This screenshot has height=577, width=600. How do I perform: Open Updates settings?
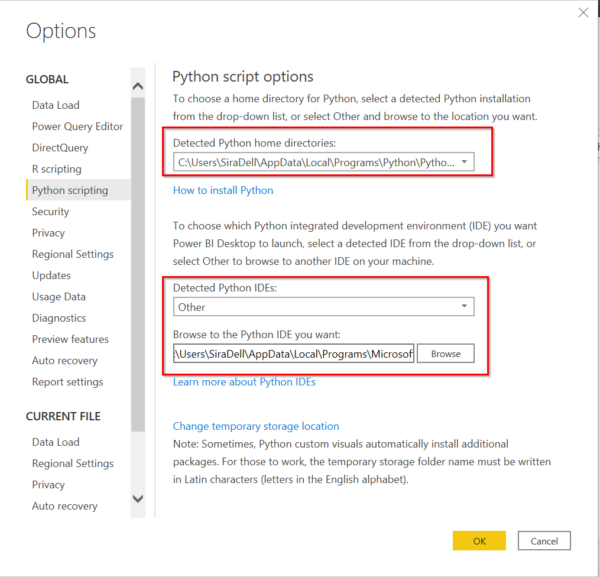point(51,275)
